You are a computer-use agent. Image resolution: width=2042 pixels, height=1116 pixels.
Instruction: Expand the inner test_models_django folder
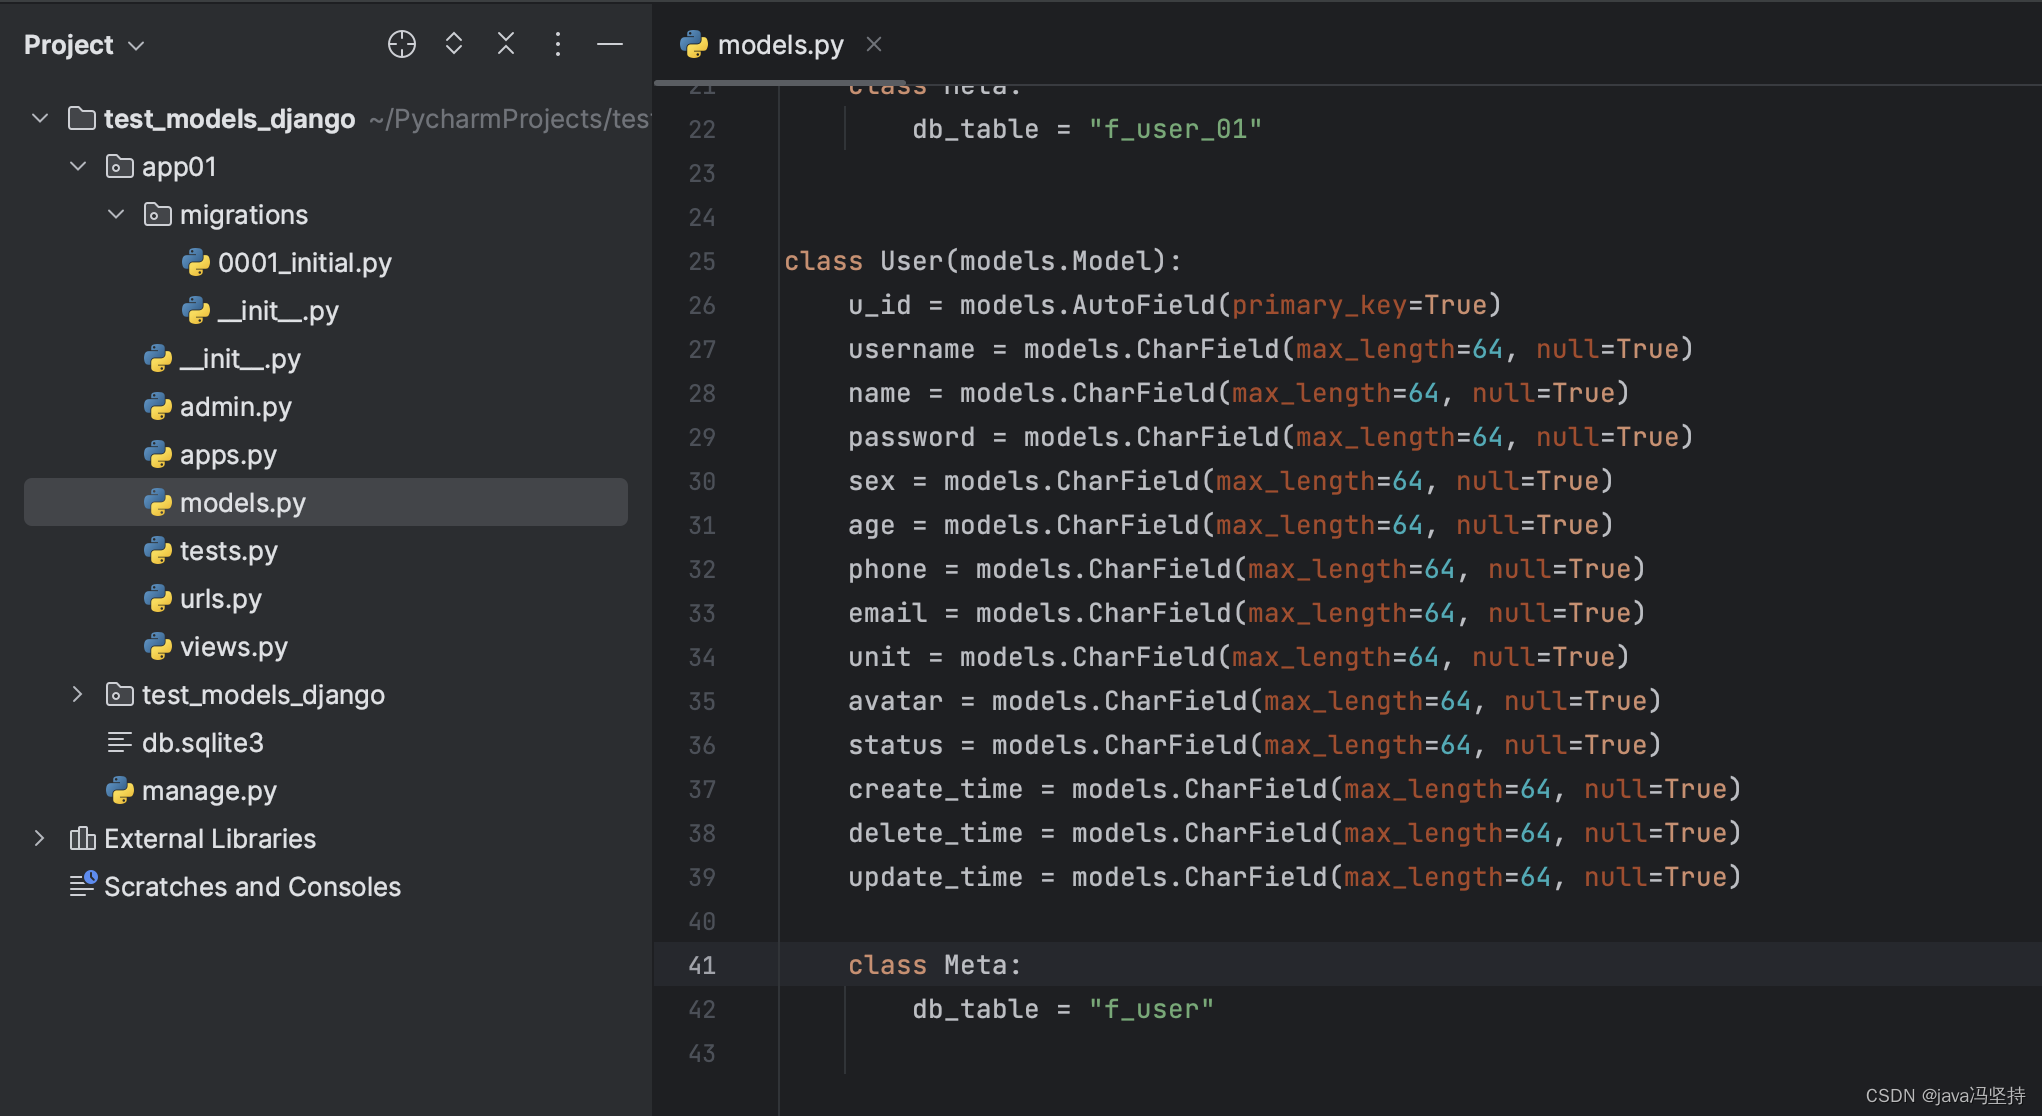(x=78, y=694)
